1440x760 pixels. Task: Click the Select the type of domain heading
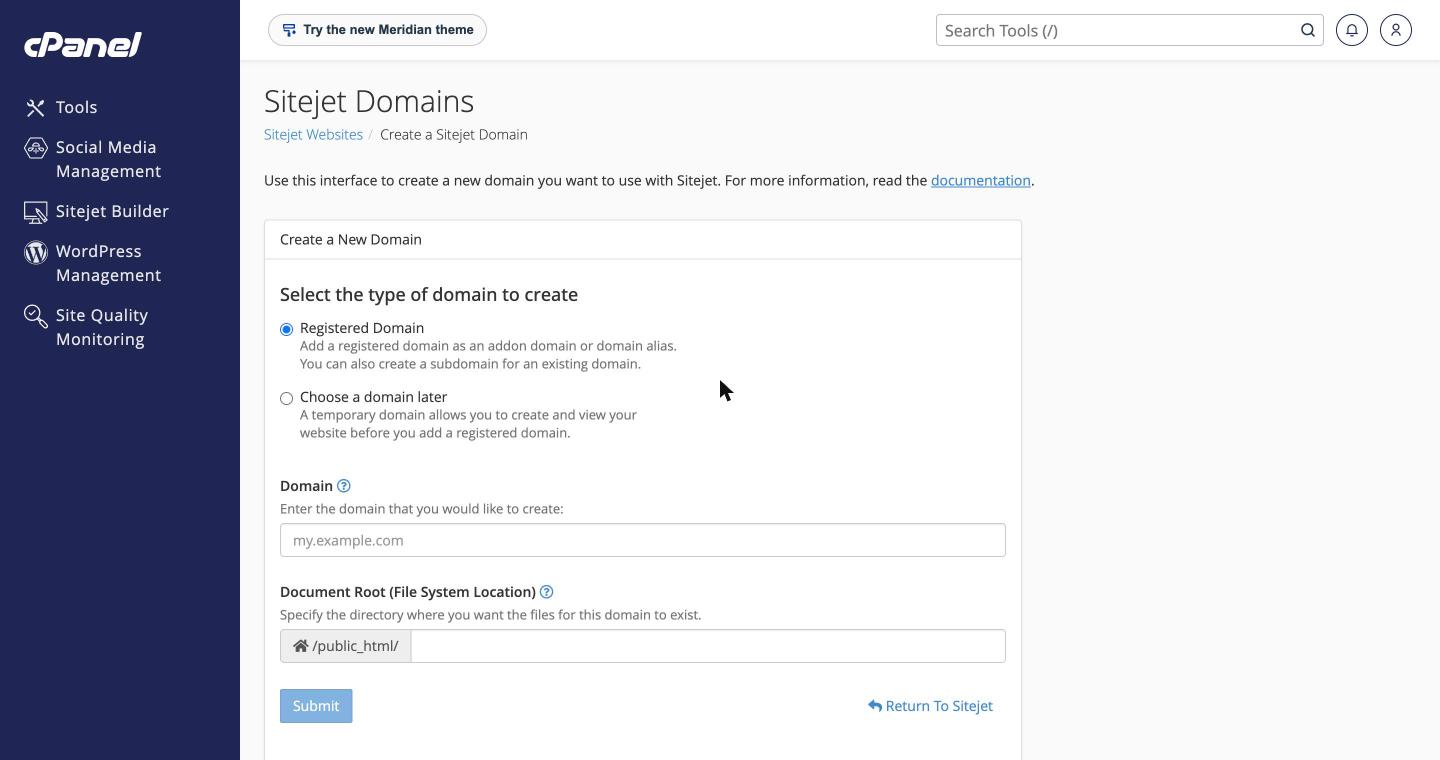click(429, 294)
